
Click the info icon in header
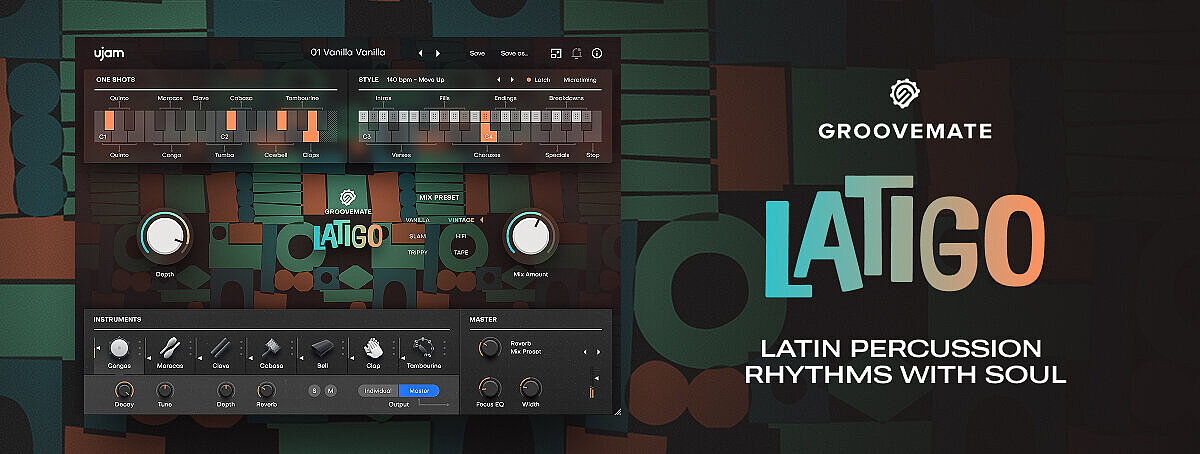tap(597, 52)
